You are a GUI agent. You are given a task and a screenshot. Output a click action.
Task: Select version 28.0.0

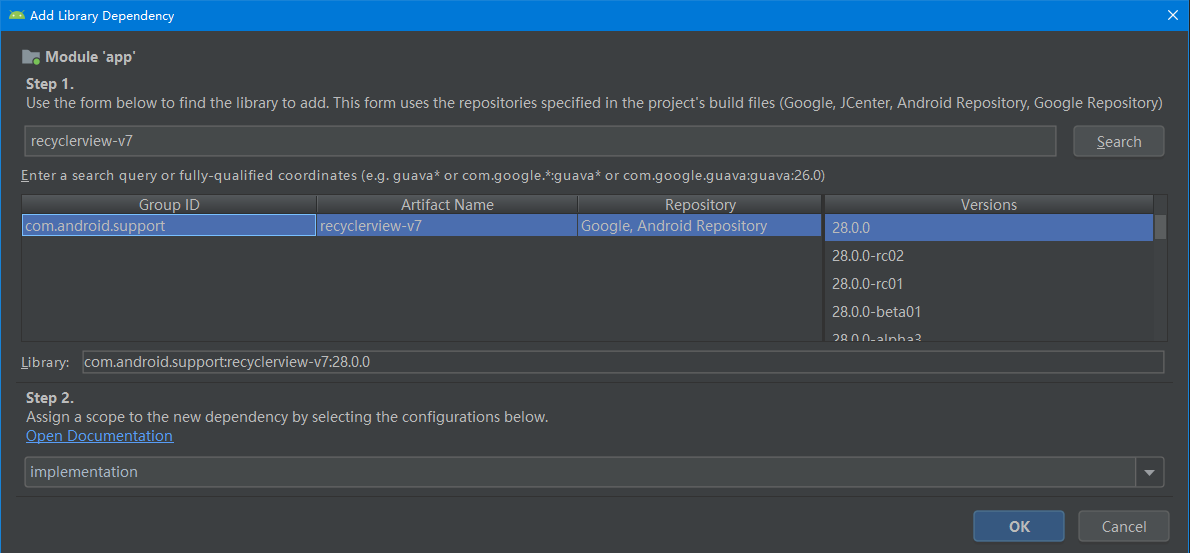[988, 228]
